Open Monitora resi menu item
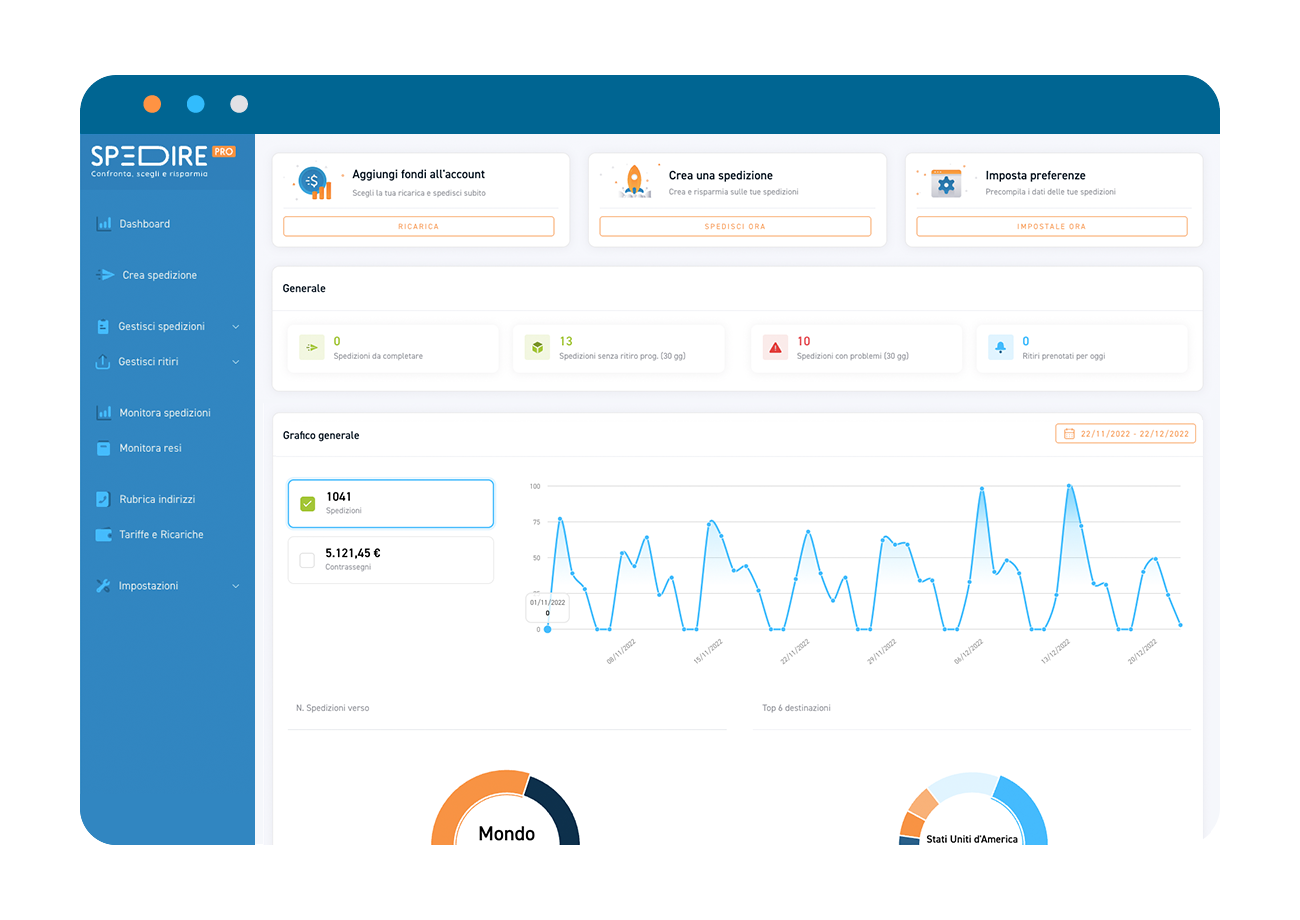 150,448
